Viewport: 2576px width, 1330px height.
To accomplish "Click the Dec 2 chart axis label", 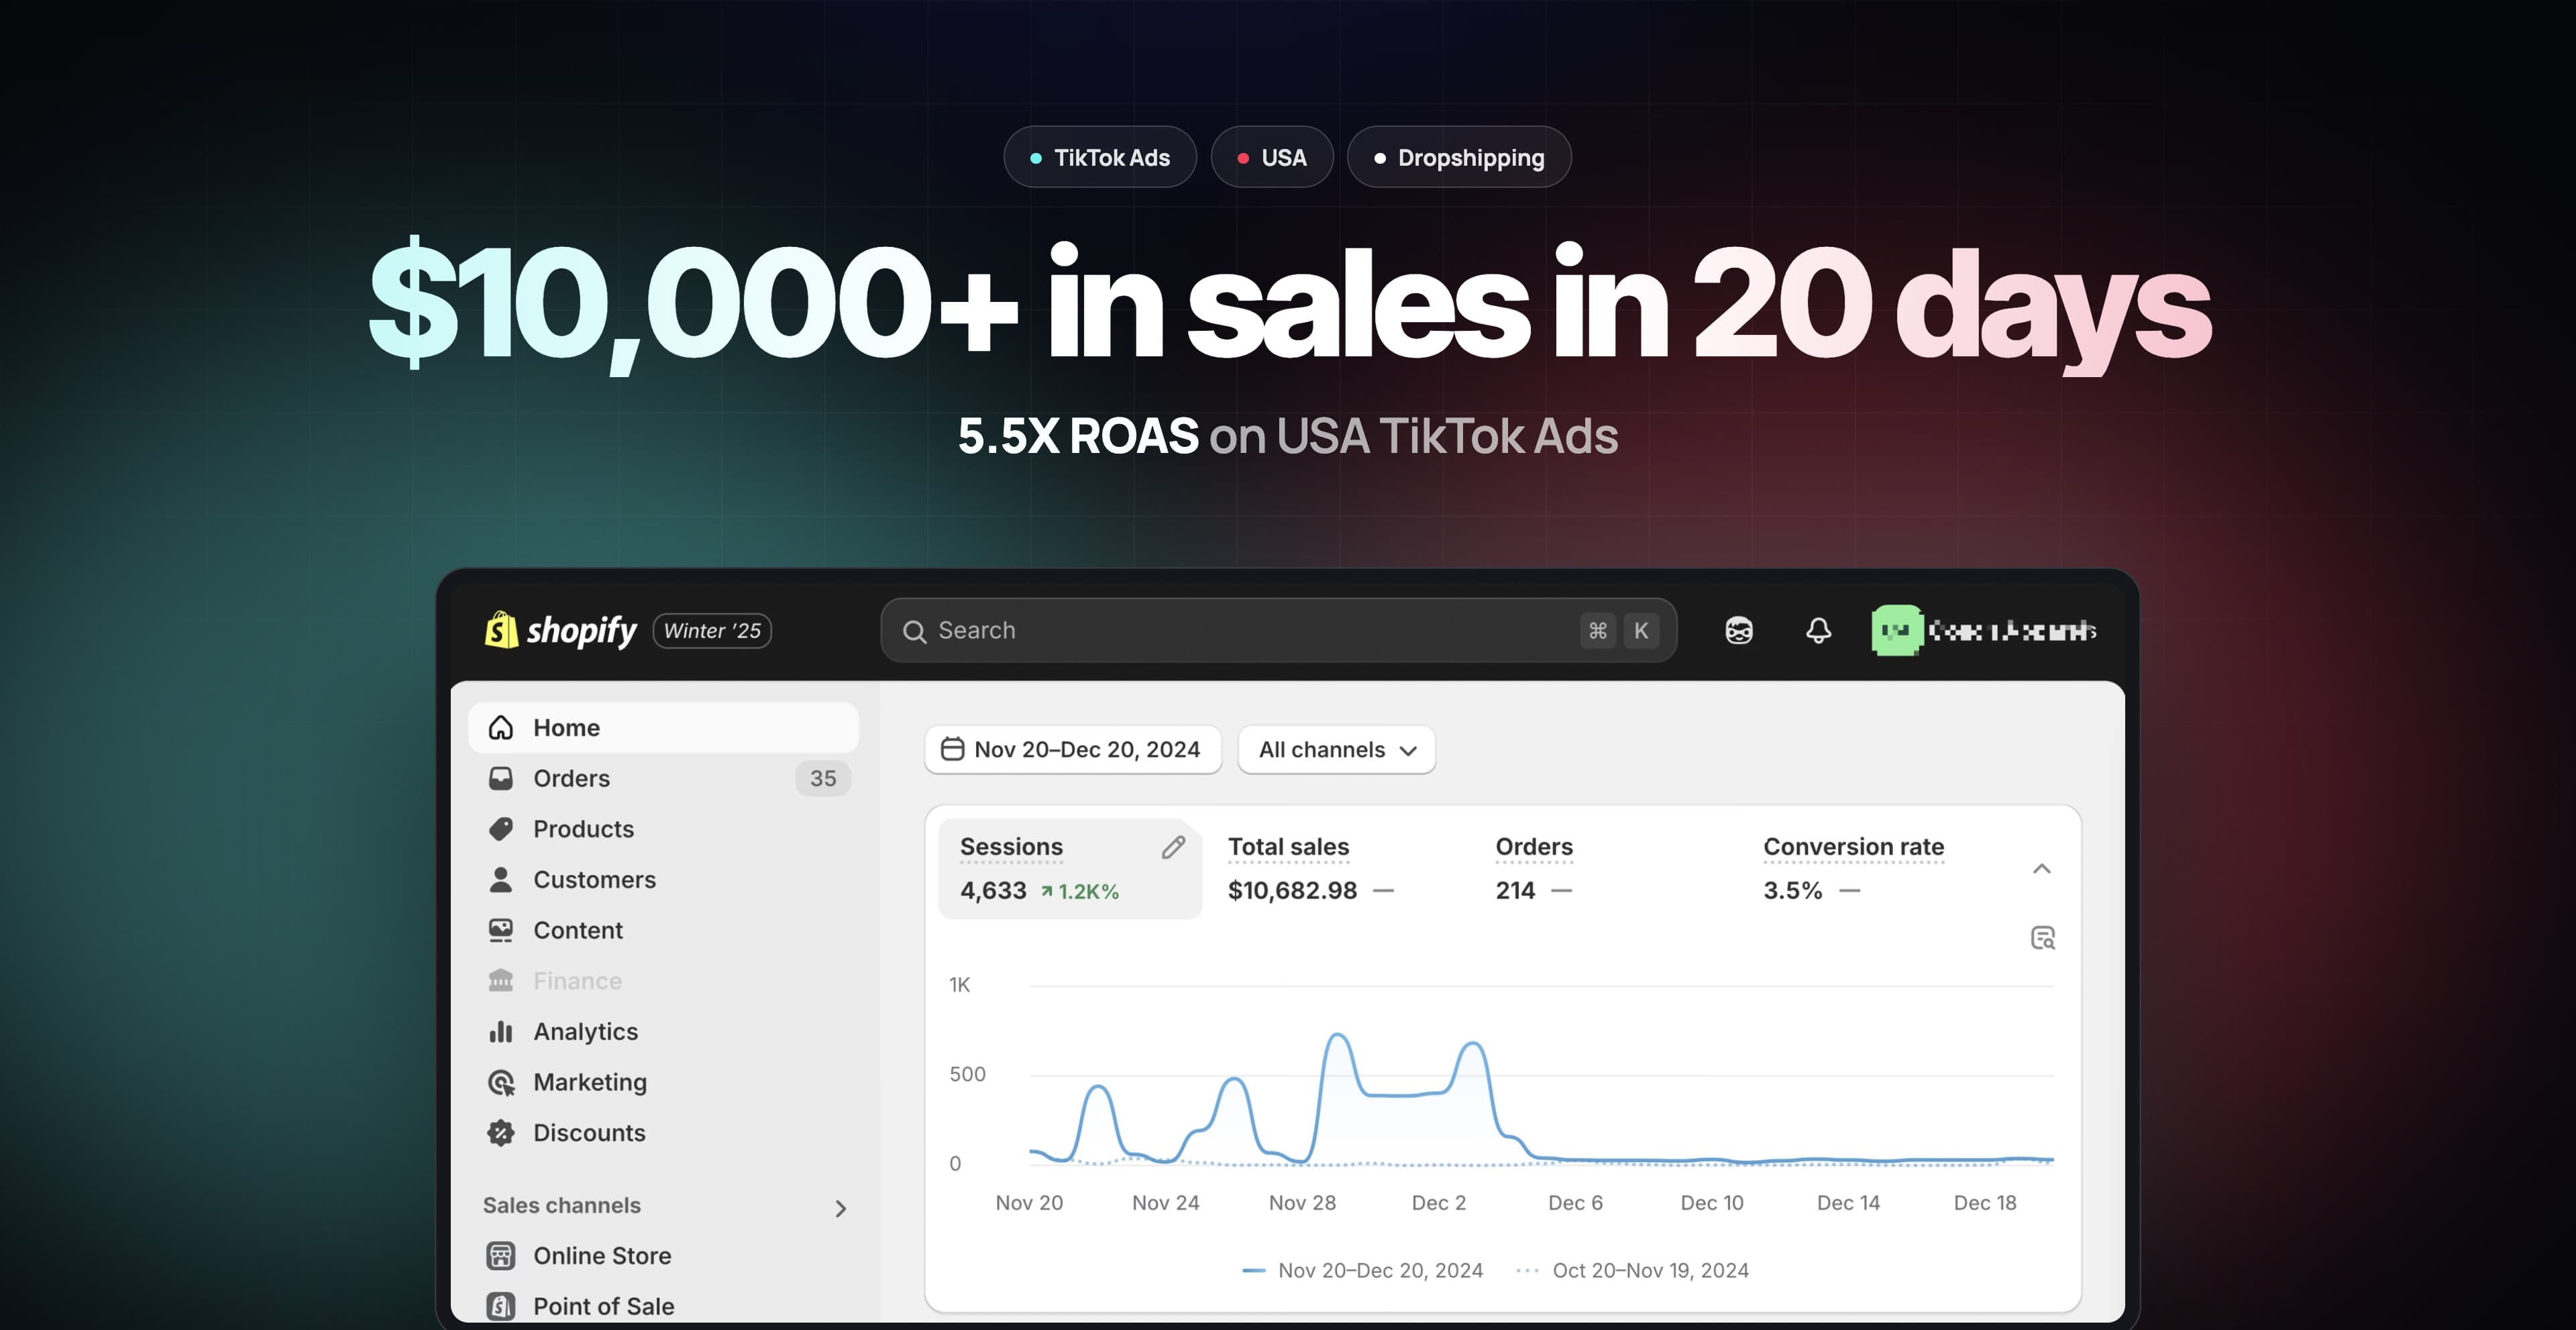I will (1439, 1203).
